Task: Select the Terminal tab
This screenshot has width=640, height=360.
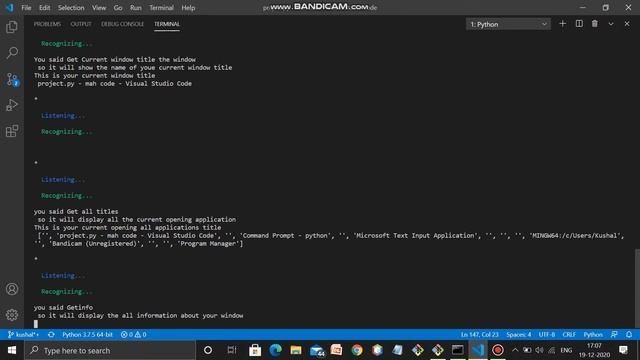Action: pos(167,24)
